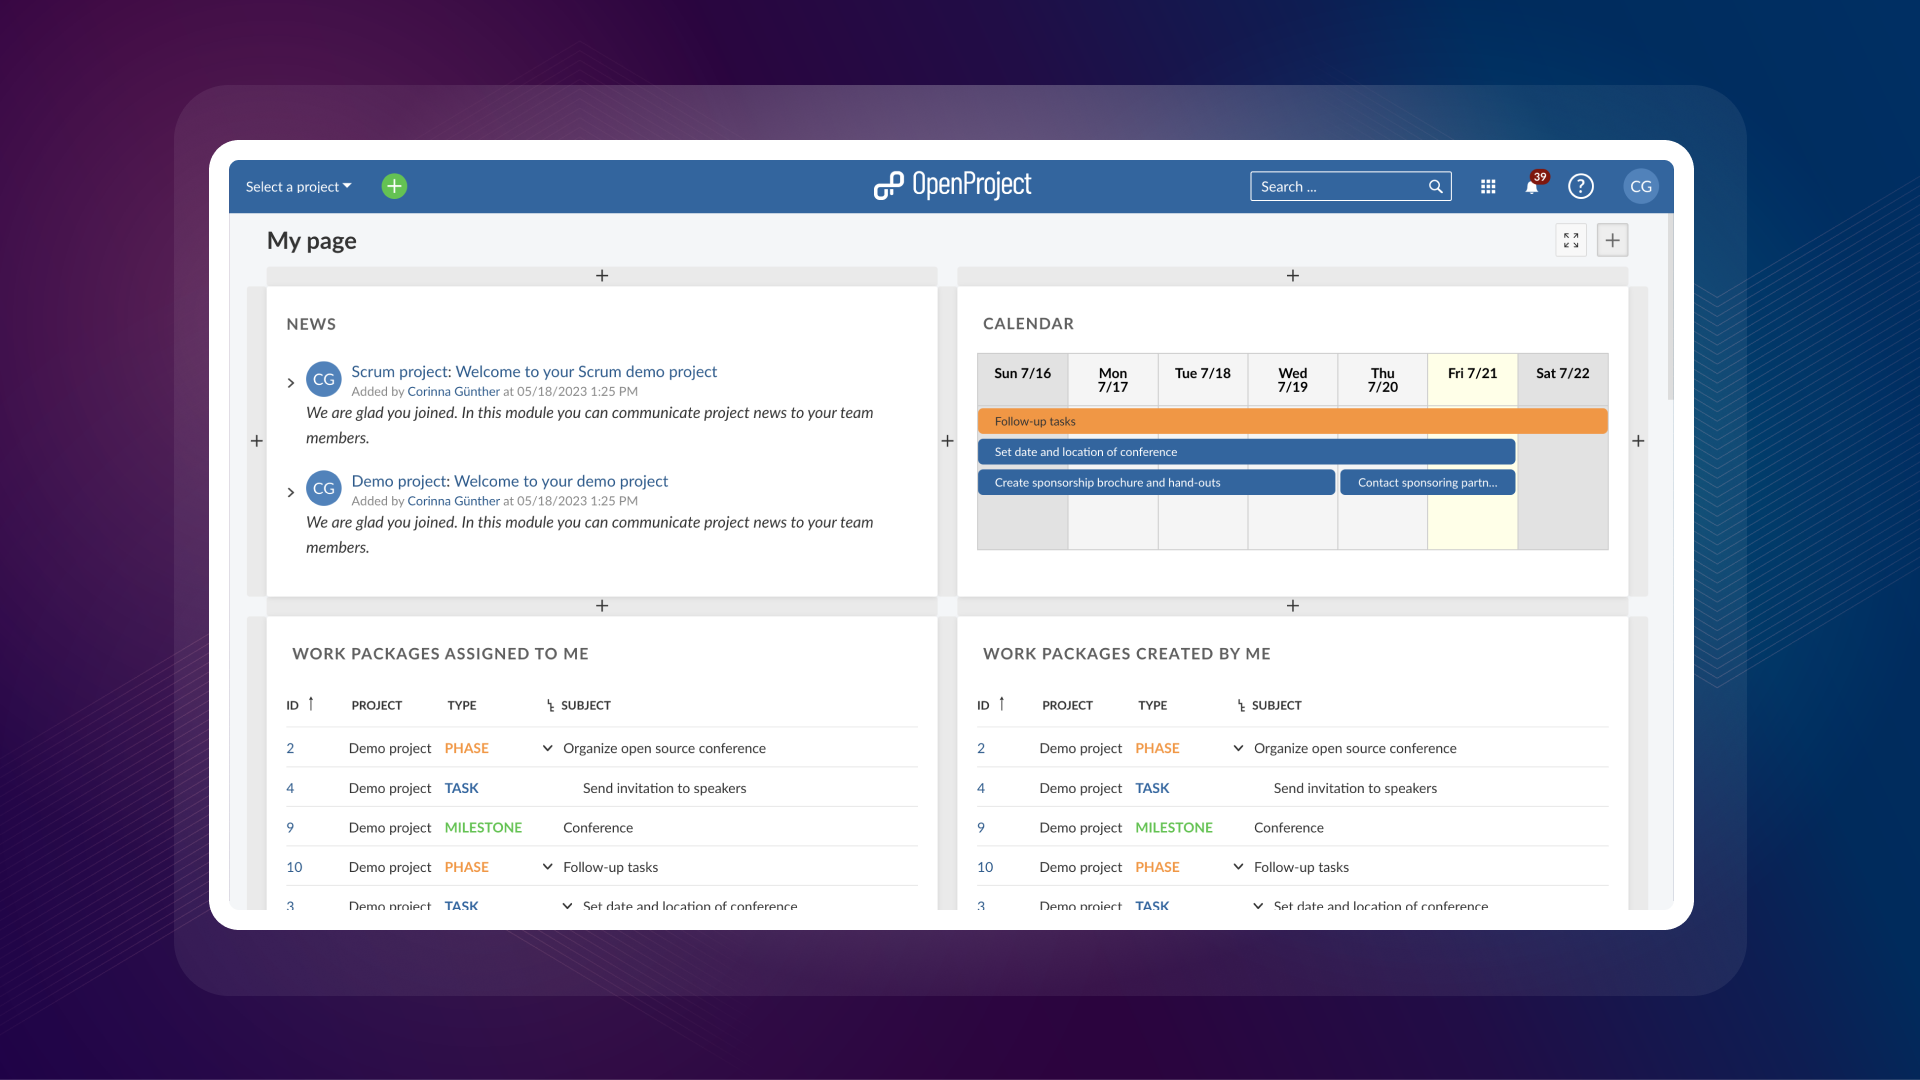This screenshot has width=1920, height=1080.
Task: Click the search magnifier icon
Action: pyautogui.click(x=1436, y=186)
